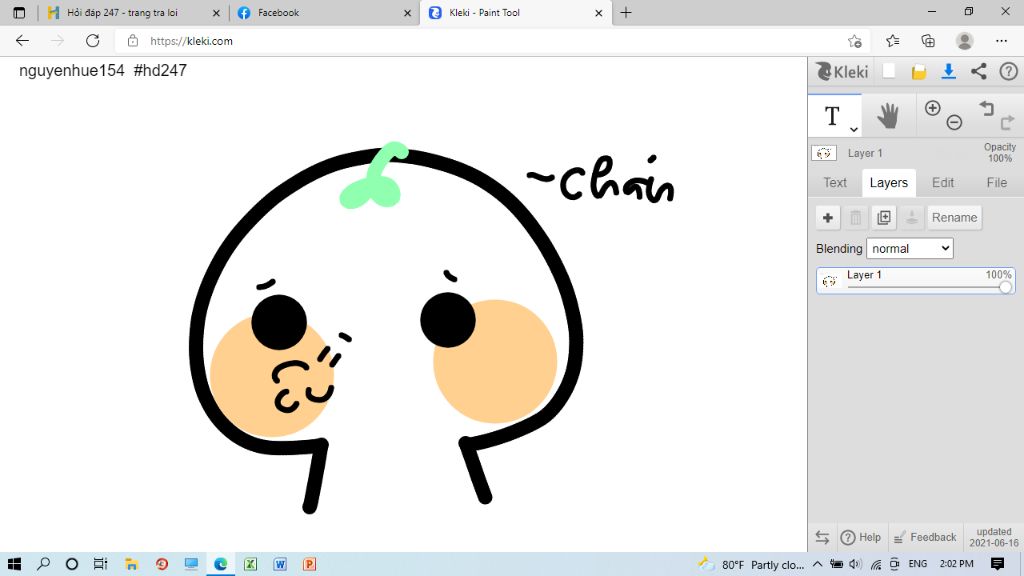Open File Explorer from the taskbar
The image size is (1024, 576).
pos(131,564)
